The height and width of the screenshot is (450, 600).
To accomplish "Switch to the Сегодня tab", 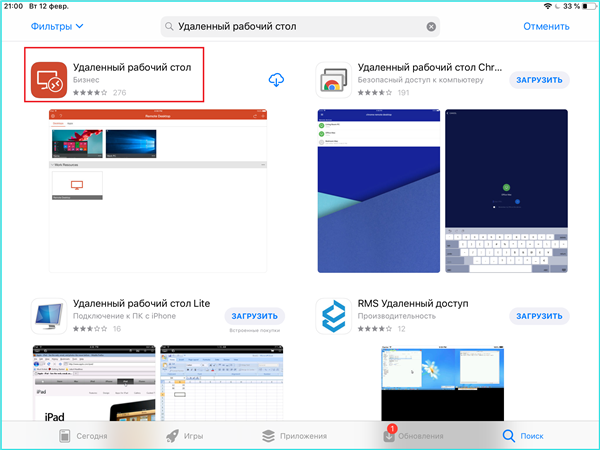I will point(83,435).
